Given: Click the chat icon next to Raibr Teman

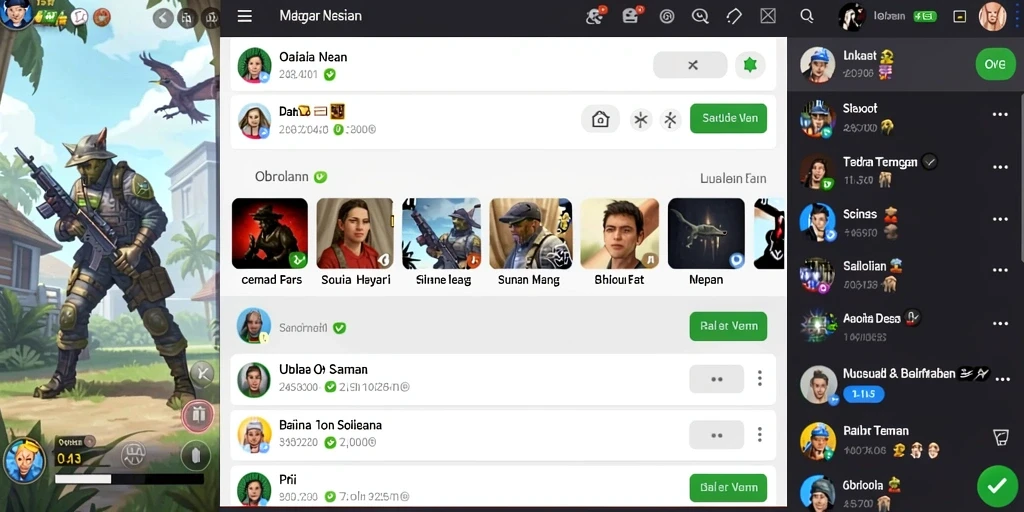Looking at the screenshot, I should [1000, 438].
